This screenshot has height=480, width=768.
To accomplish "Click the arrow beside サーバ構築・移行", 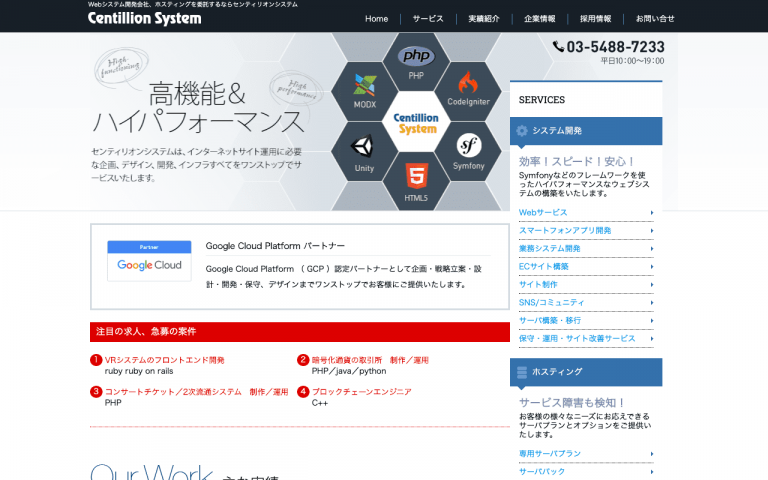I will [652, 321].
